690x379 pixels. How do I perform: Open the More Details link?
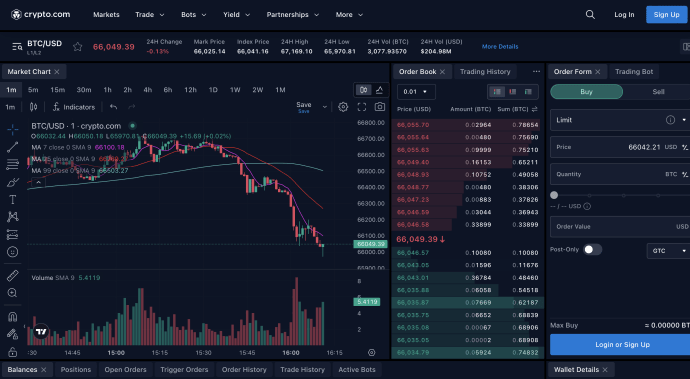(x=500, y=46)
